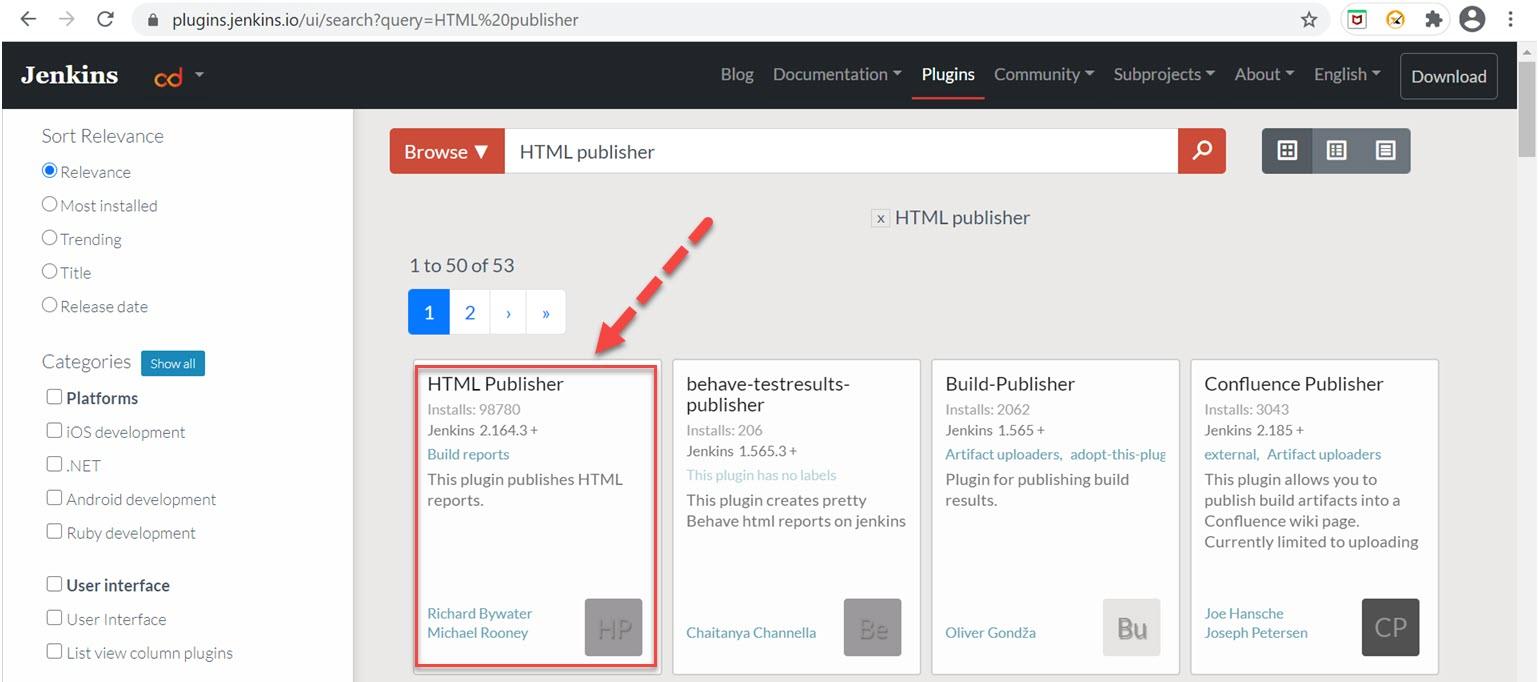This screenshot has height=682, width=1538.
Task: Open the red shield browser extension
Action: click(1357, 19)
